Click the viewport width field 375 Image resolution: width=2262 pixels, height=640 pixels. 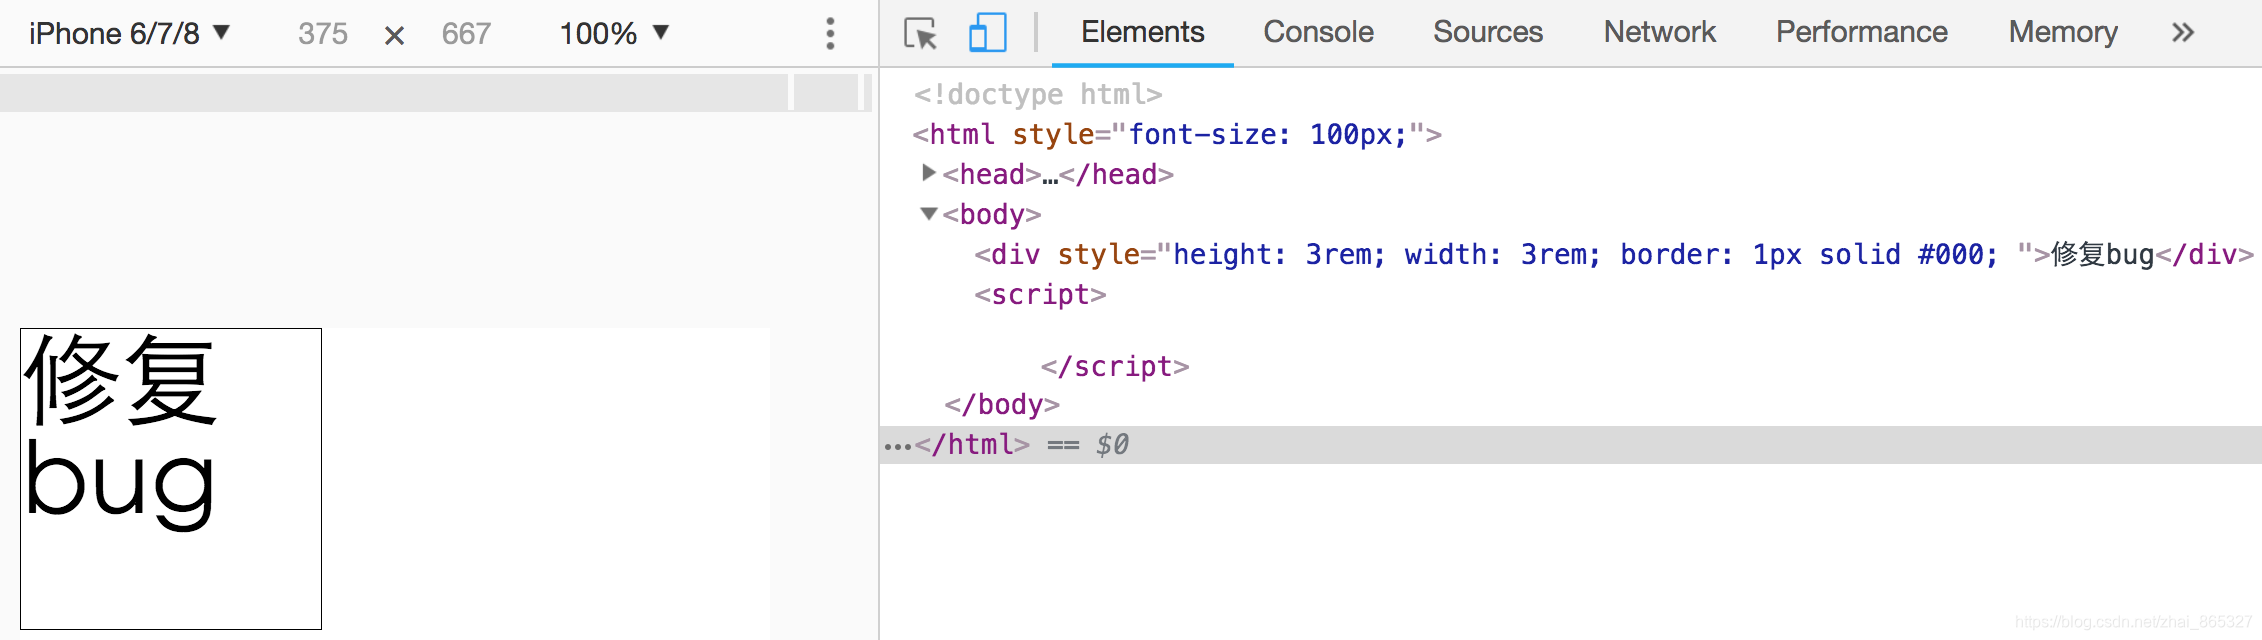pos(323,34)
